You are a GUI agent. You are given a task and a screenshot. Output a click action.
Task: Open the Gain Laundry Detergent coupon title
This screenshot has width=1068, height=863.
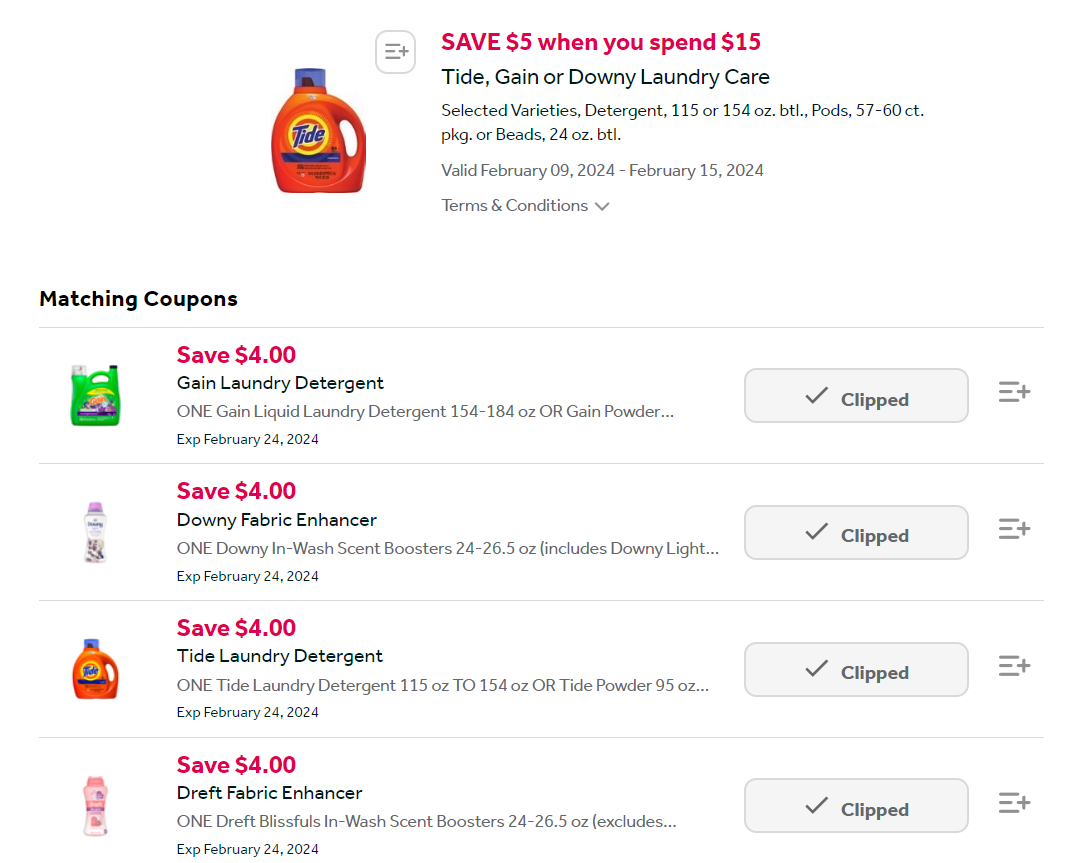(x=280, y=383)
